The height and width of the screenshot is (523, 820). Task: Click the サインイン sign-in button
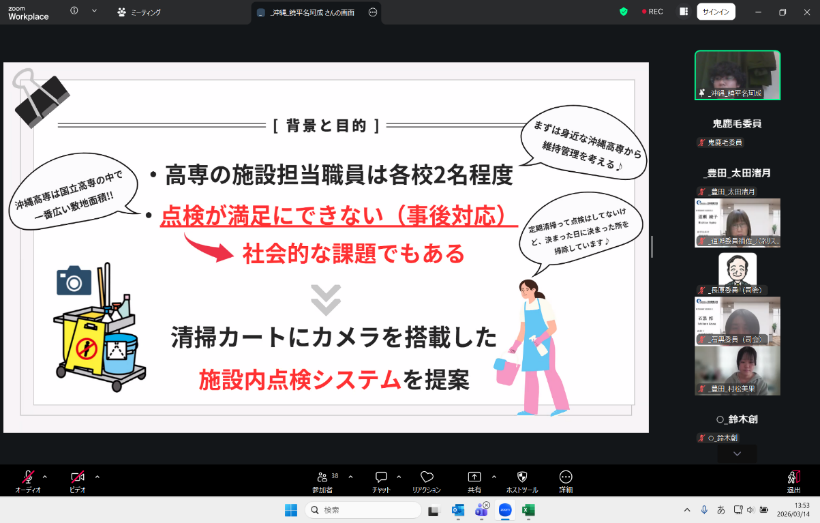click(x=715, y=11)
